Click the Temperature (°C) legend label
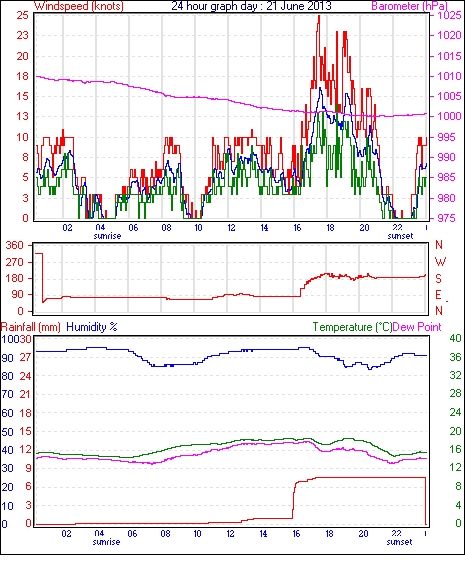The image size is (465, 563). (x=352, y=327)
